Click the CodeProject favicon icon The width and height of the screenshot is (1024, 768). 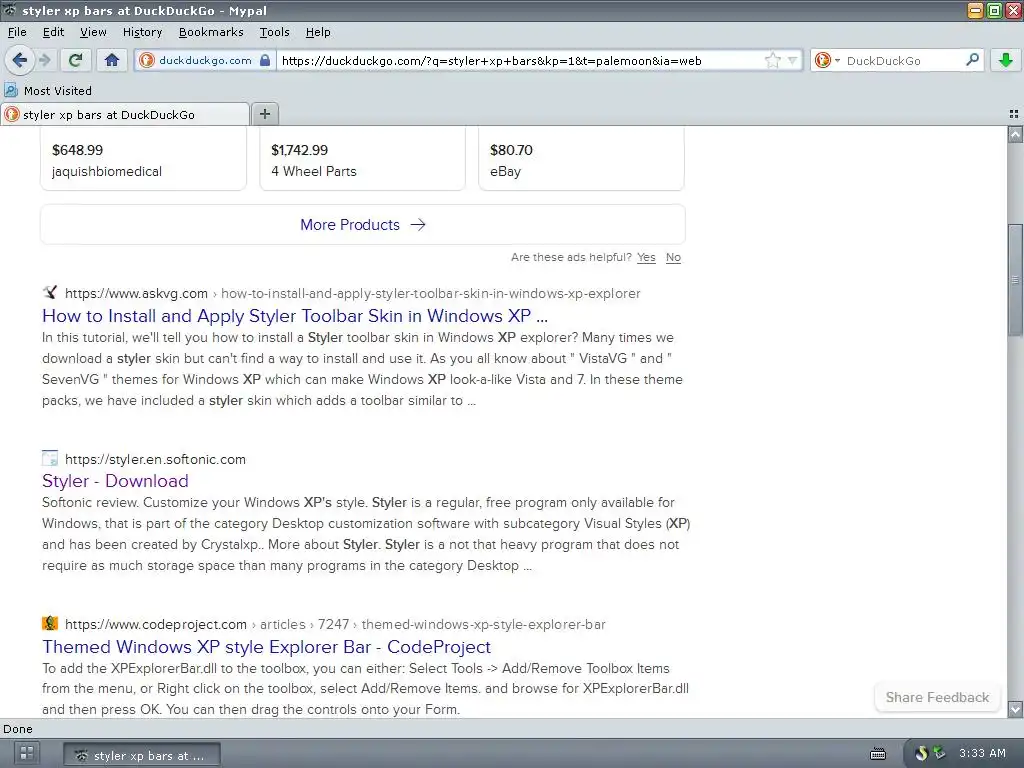(50, 623)
